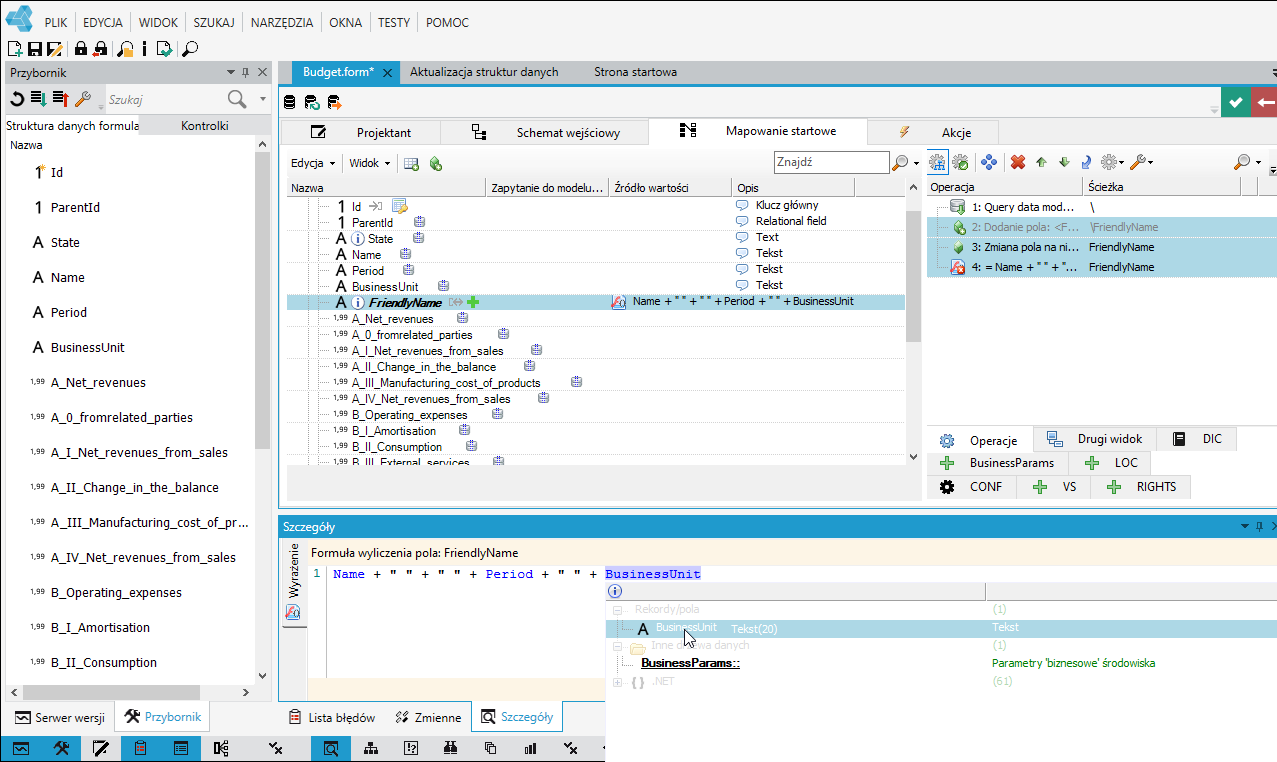
Task: Click the database icon below Budget.form tab
Action: click(x=290, y=101)
